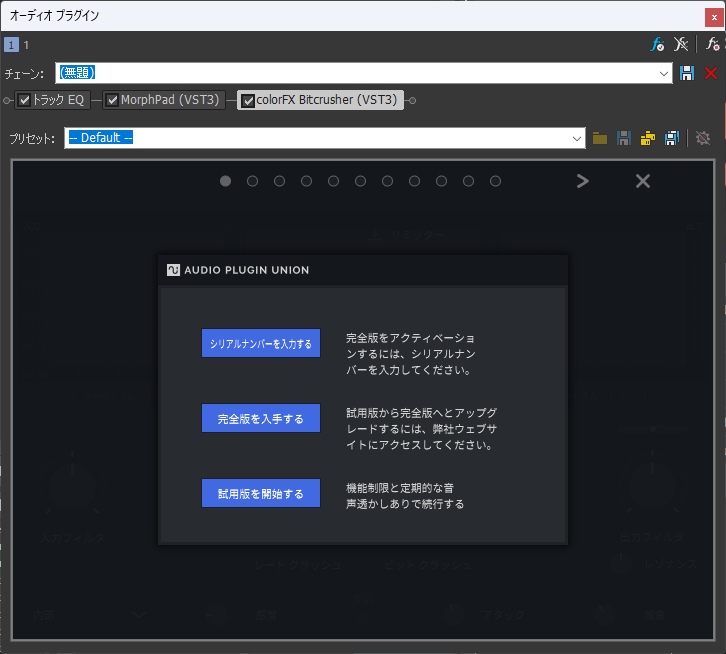The image size is (726, 654).
Task: Click the plugin chain FX add icon
Action: pos(657,44)
